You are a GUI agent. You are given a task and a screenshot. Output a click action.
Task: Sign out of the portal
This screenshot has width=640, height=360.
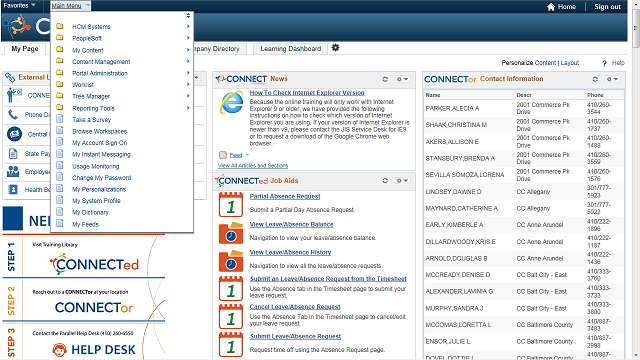607,7
